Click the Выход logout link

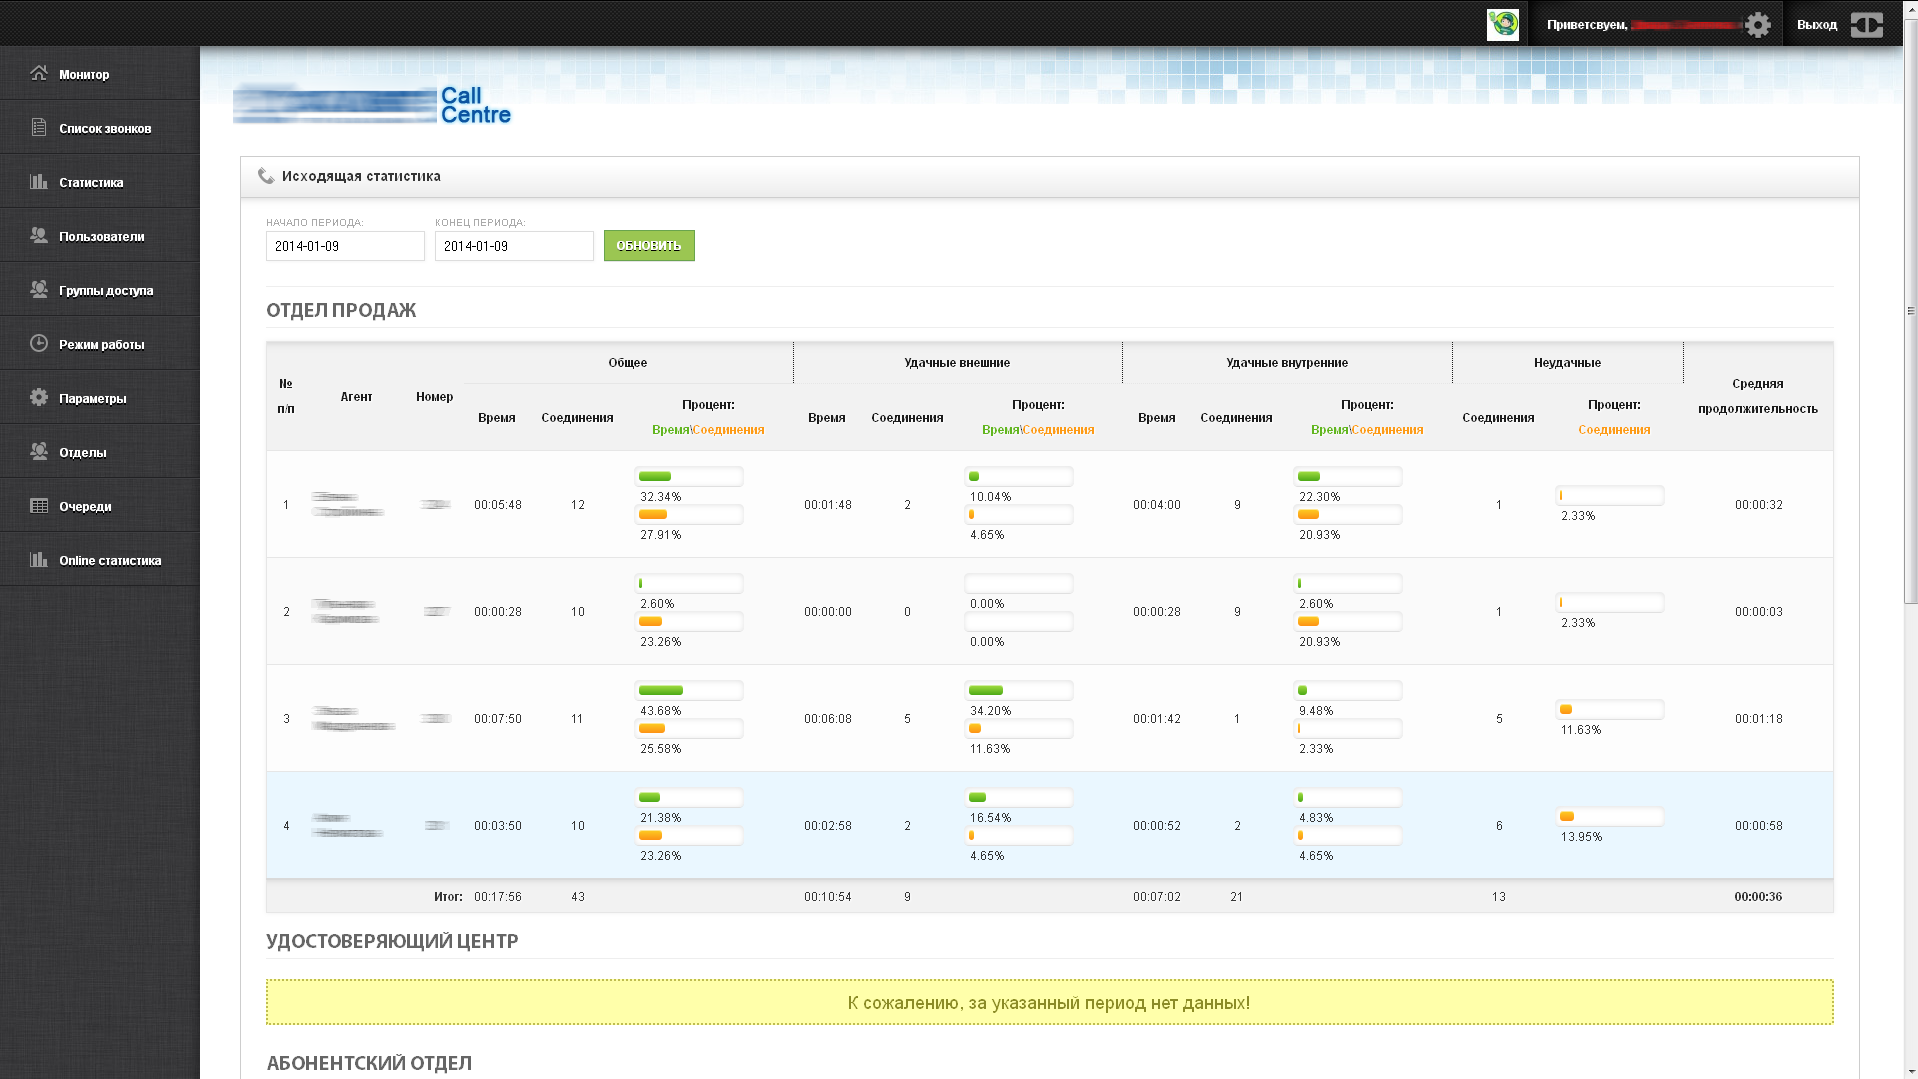pos(1816,25)
